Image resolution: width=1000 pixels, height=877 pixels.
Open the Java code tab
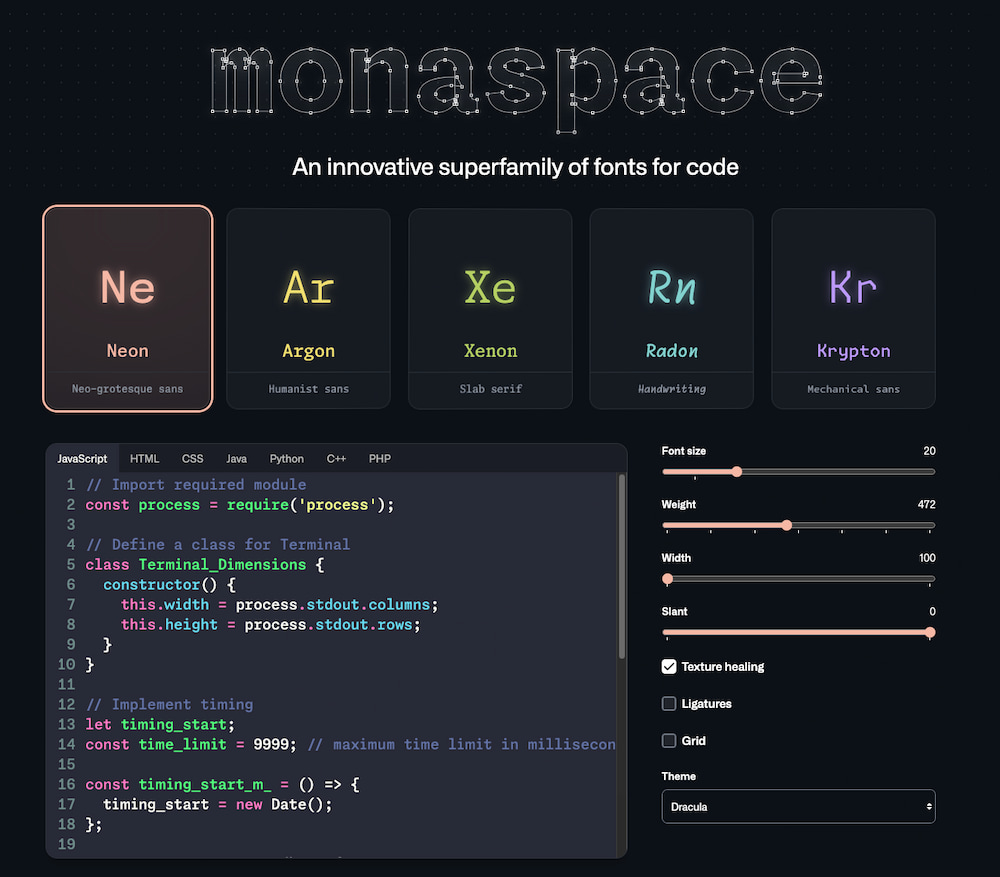pyautogui.click(x=236, y=459)
